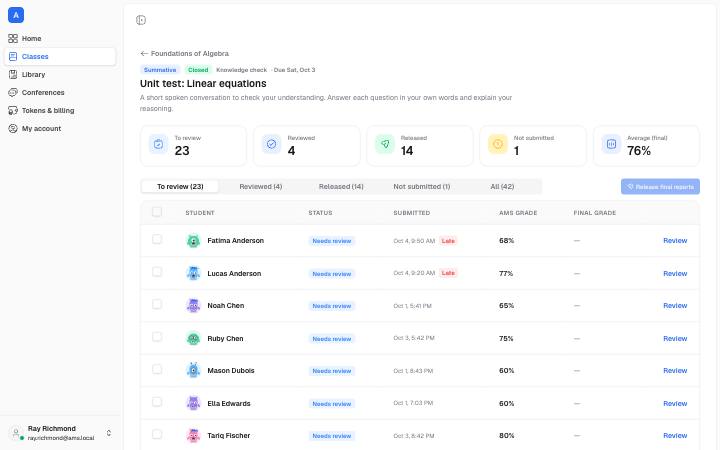Click the Reviewed checkmark icon
The width and height of the screenshot is (720, 450).
(271, 144)
